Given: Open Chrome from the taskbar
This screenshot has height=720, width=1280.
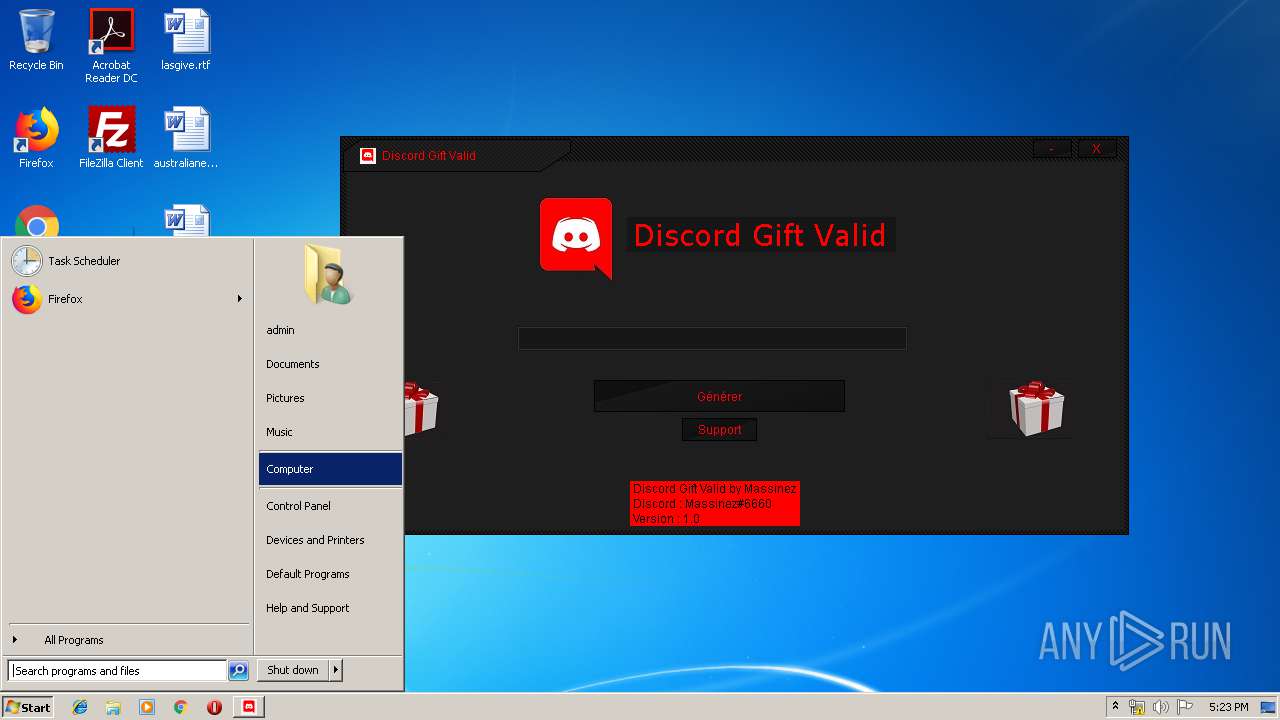Looking at the screenshot, I should coord(180,707).
